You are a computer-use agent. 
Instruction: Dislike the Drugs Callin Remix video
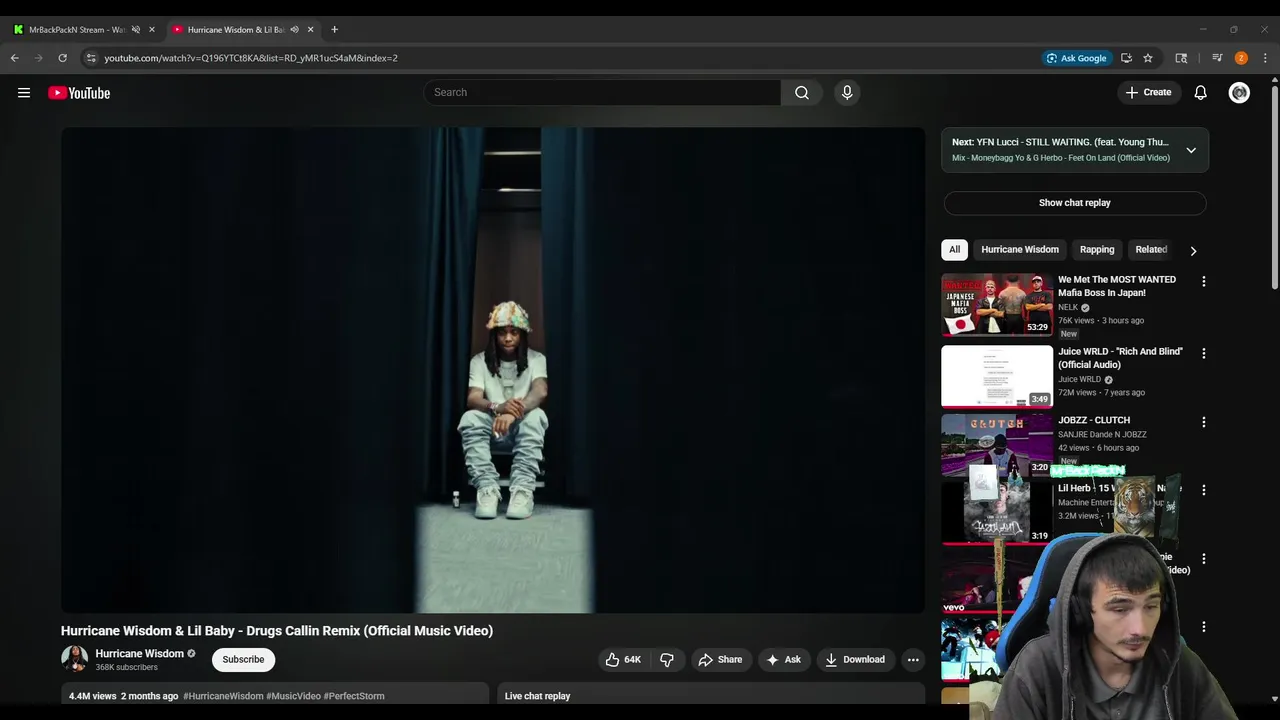click(667, 659)
